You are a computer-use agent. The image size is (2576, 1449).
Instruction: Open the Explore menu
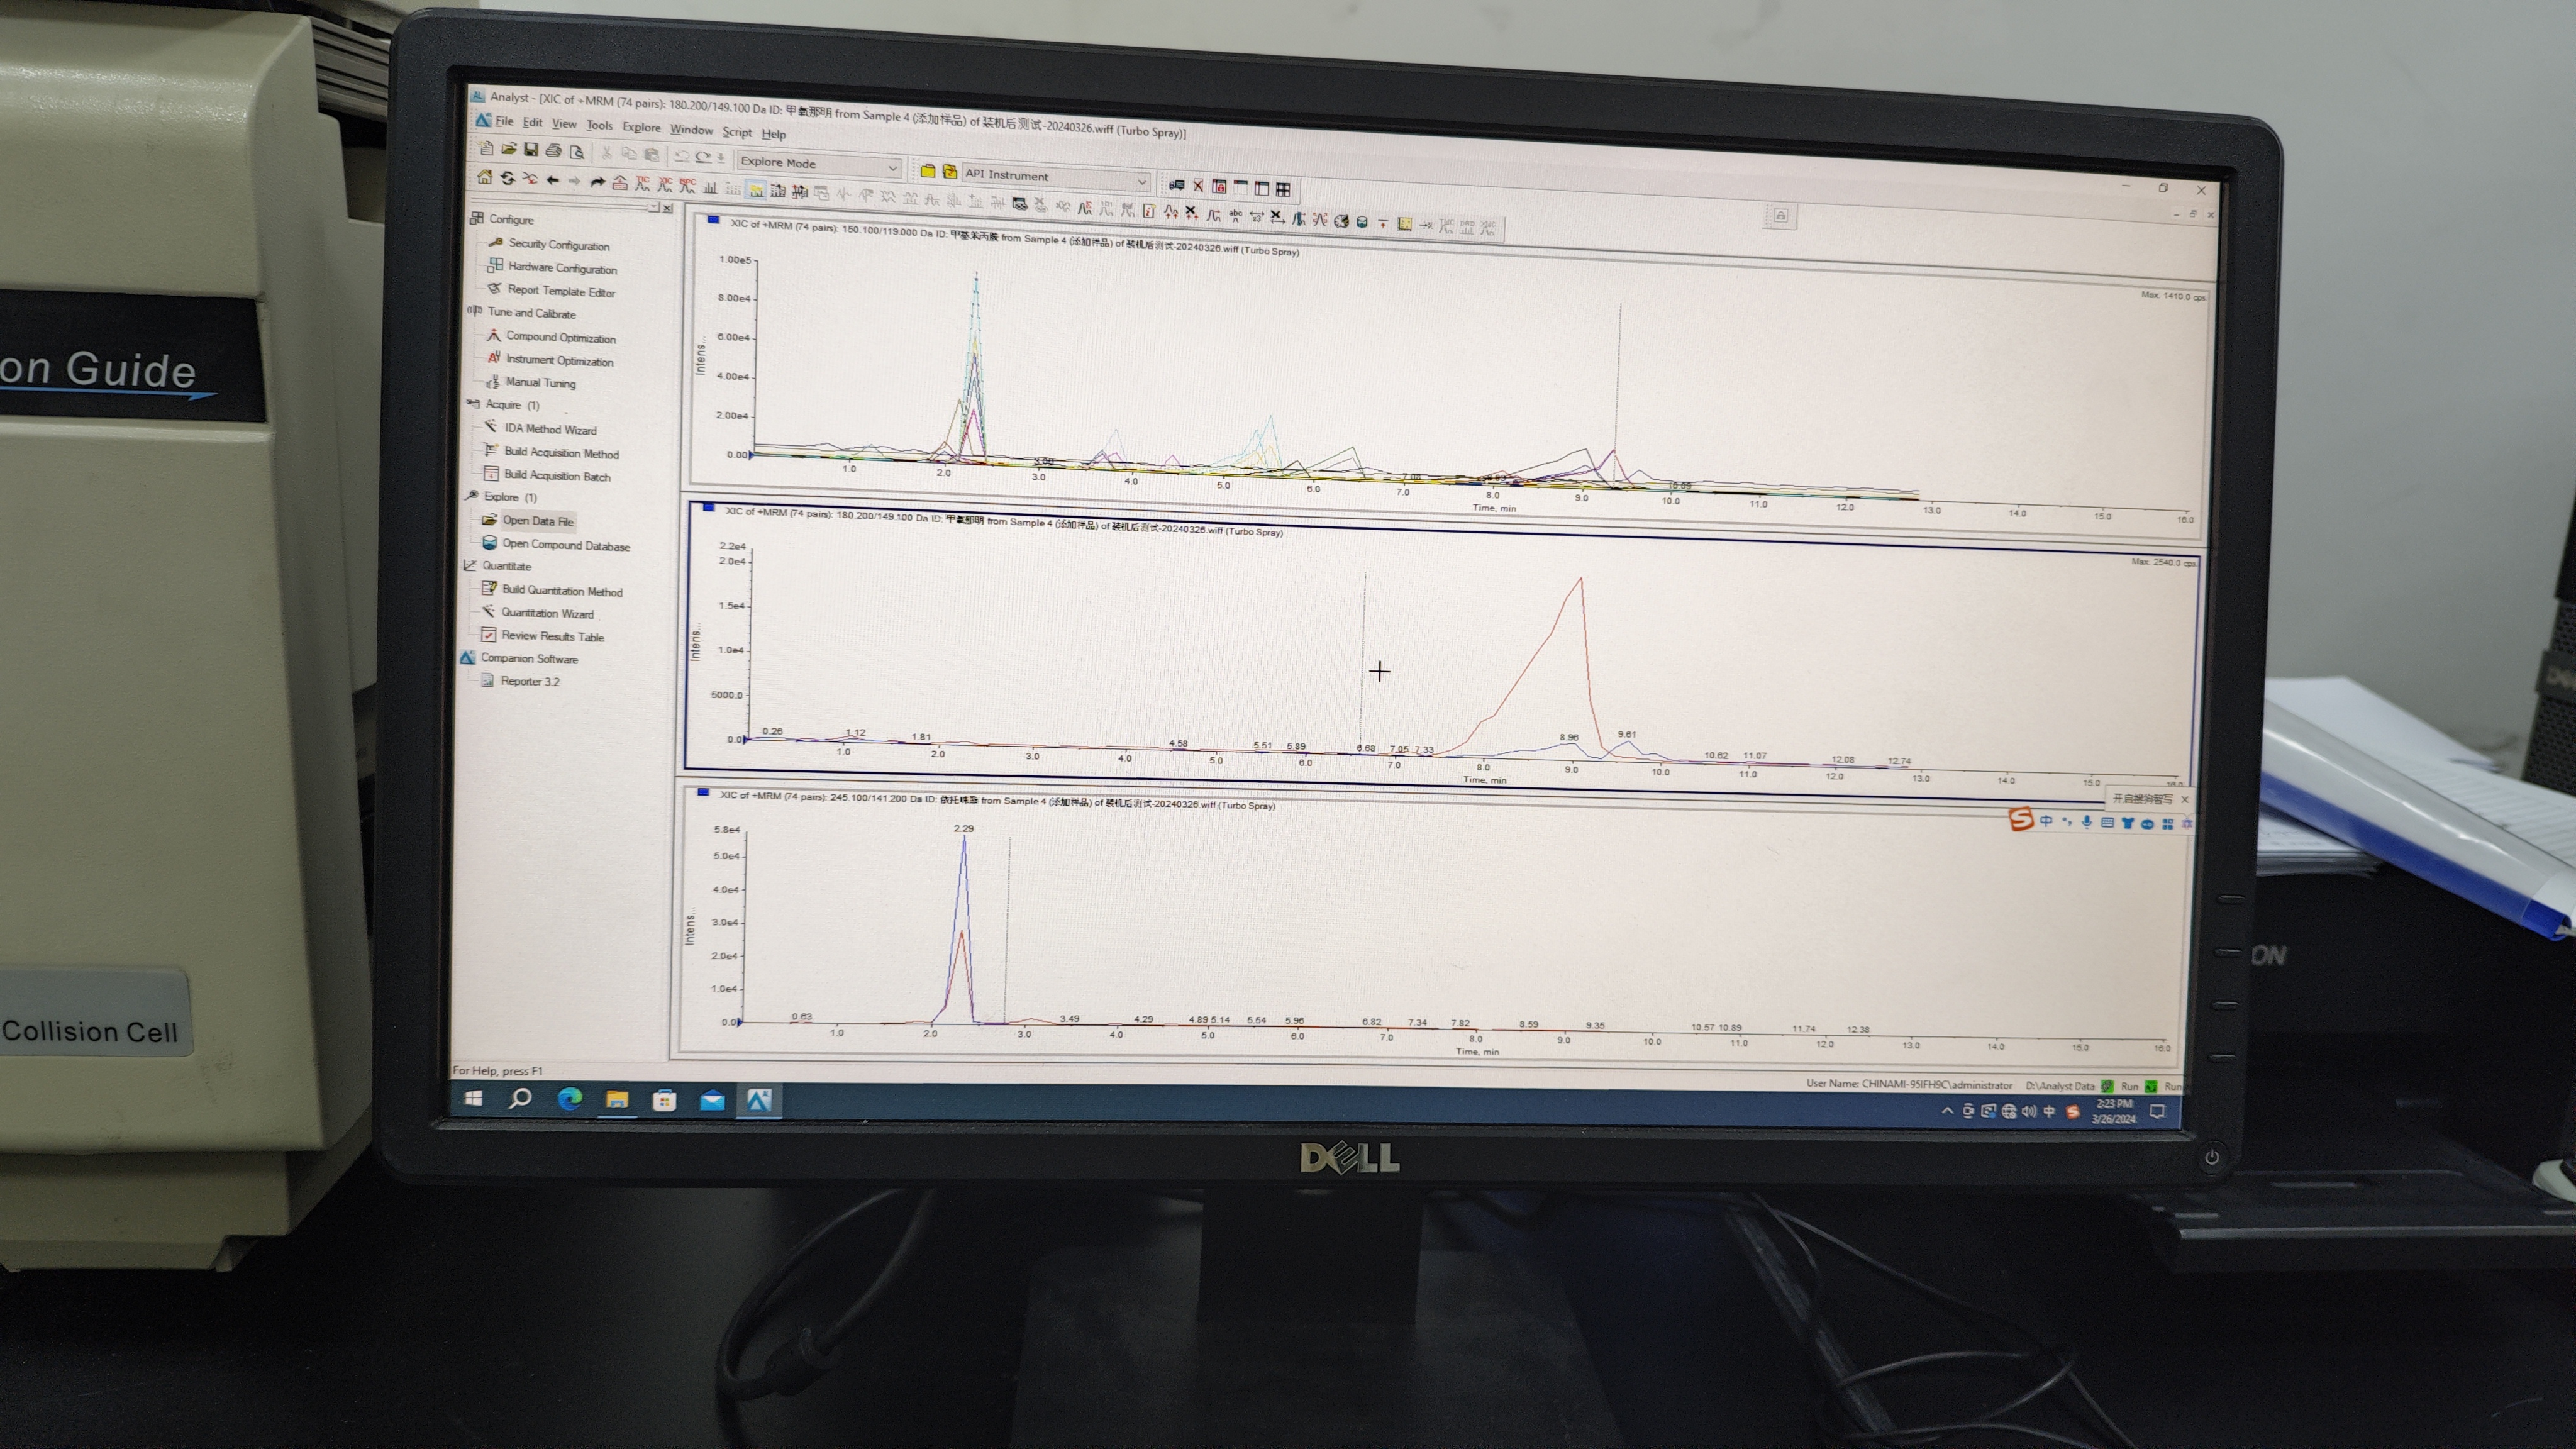tap(641, 127)
